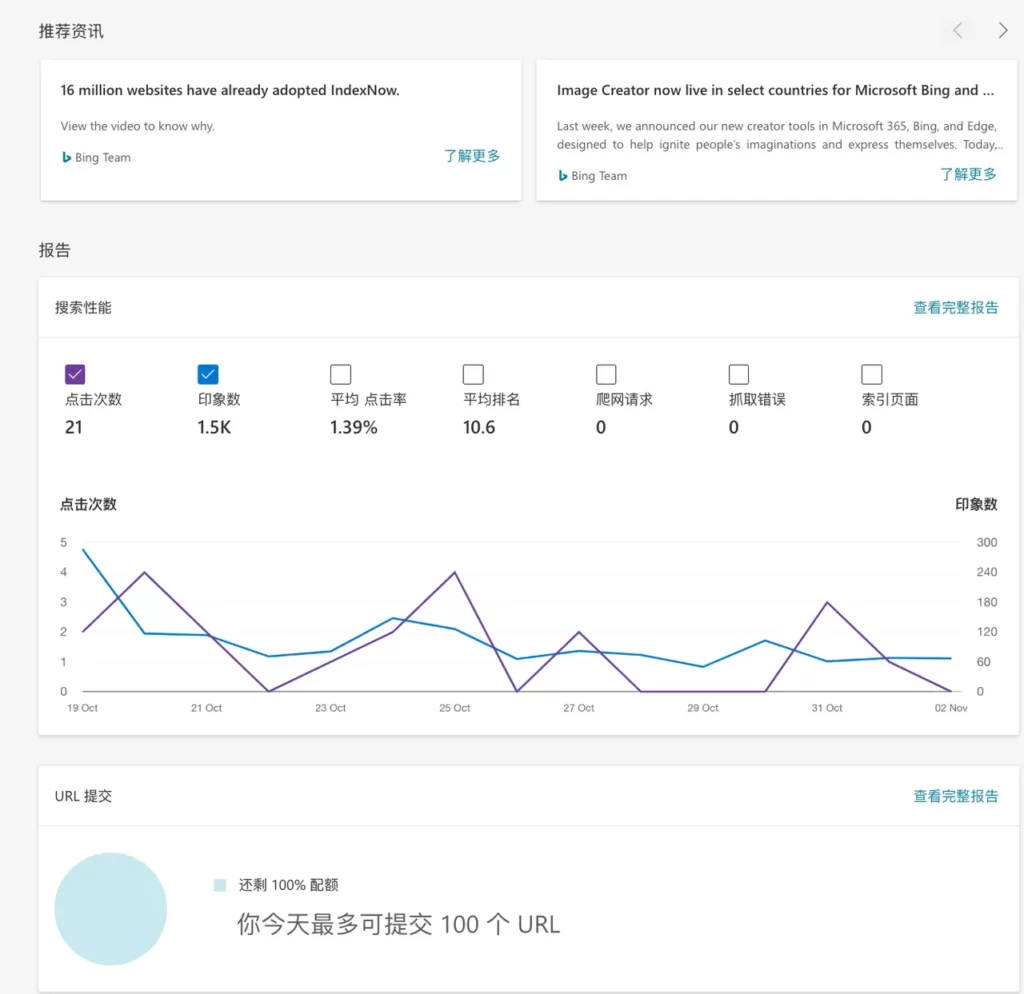
Task: Click the 23 Oct axis label
Action: click(x=330, y=708)
